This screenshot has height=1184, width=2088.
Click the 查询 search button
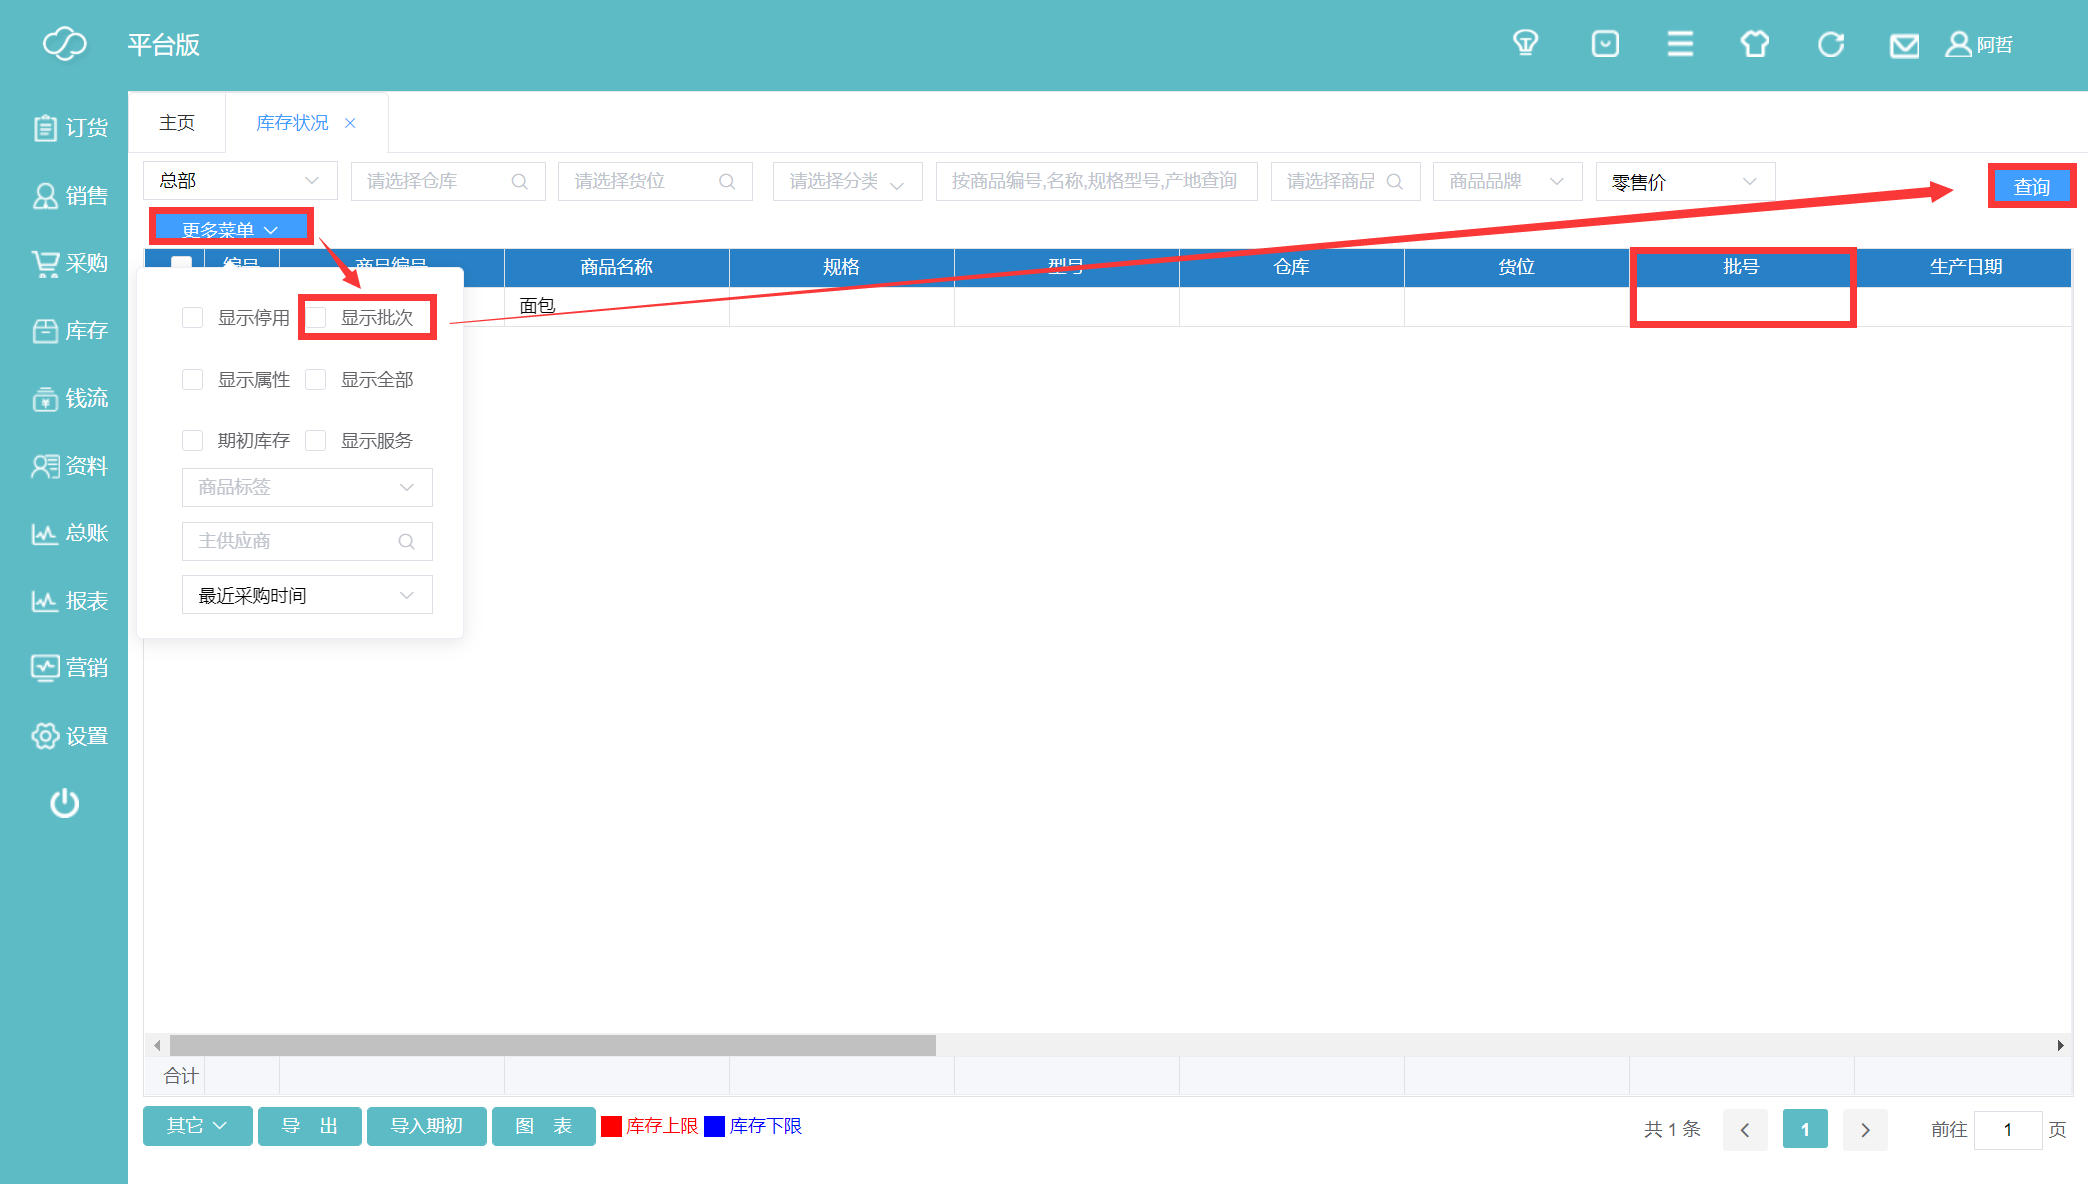(x=2031, y=186)
